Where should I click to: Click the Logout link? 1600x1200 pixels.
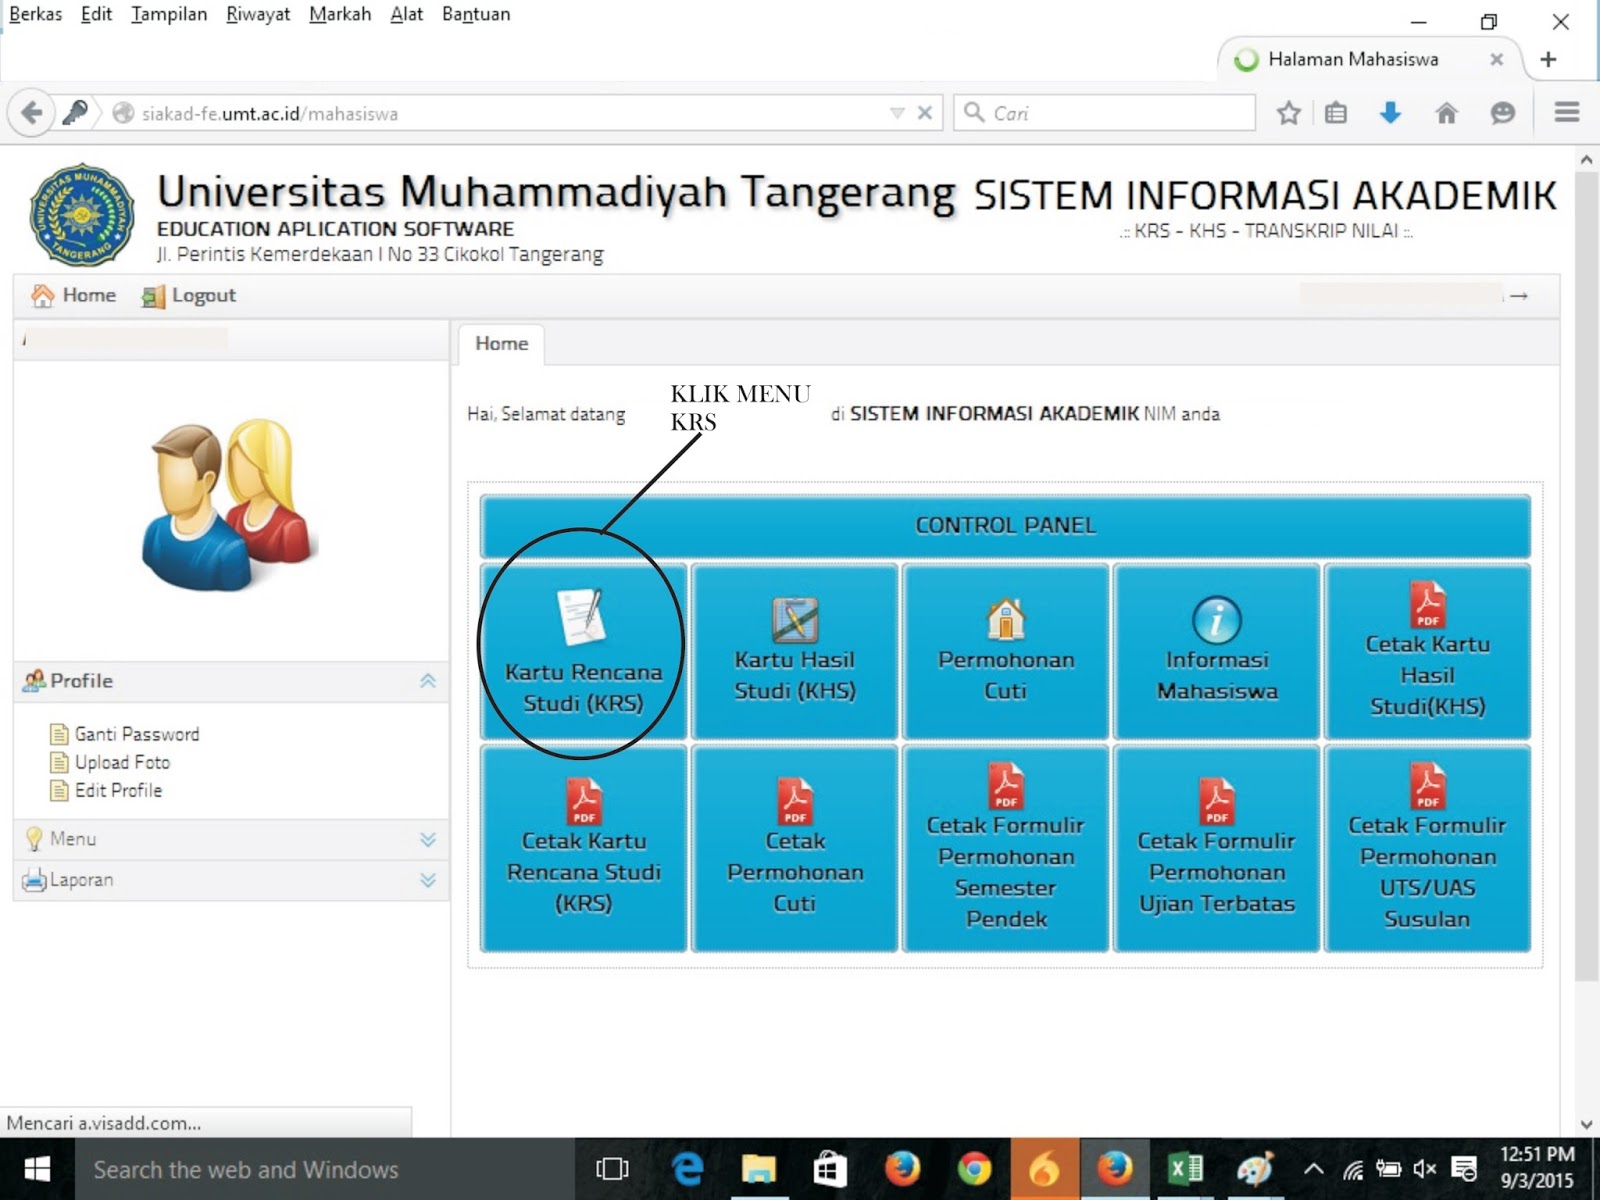pyautogui.click(x=189, y=295)
